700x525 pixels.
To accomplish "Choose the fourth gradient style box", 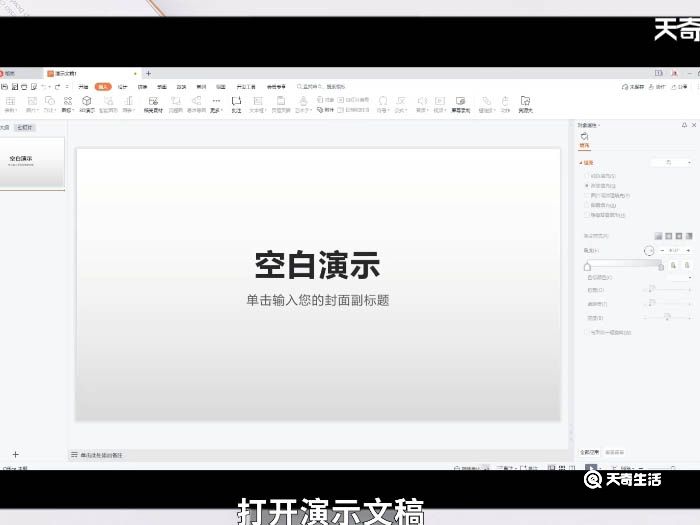I will click(689, 236).
